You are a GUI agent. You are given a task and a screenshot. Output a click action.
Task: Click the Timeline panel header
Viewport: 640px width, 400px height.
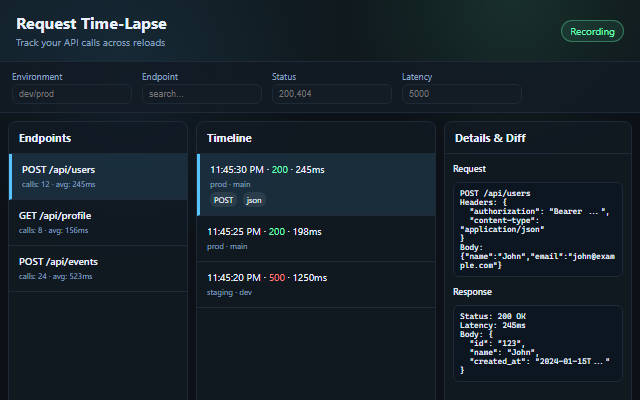point(229,138)
